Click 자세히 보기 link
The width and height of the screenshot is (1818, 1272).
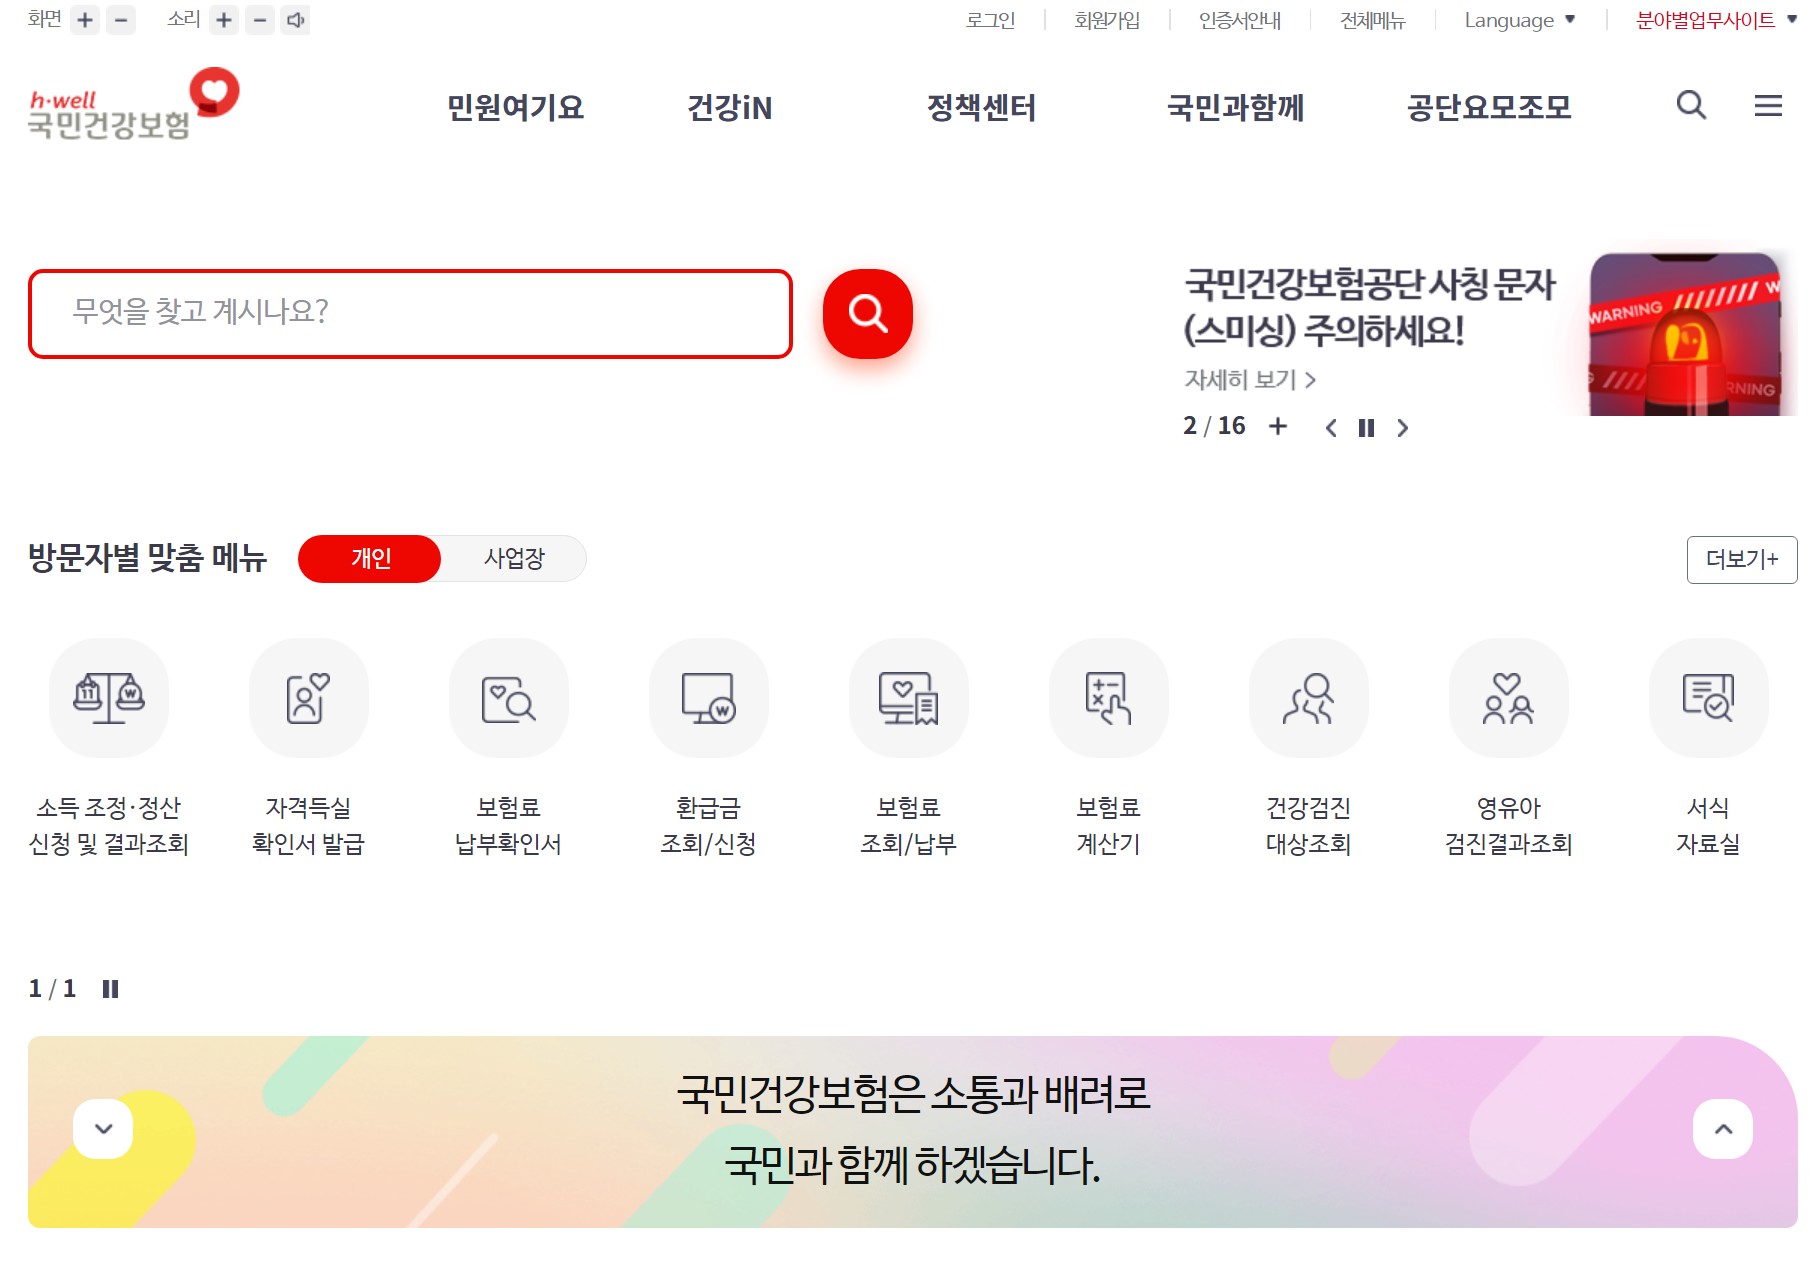tap(1250, 380)
